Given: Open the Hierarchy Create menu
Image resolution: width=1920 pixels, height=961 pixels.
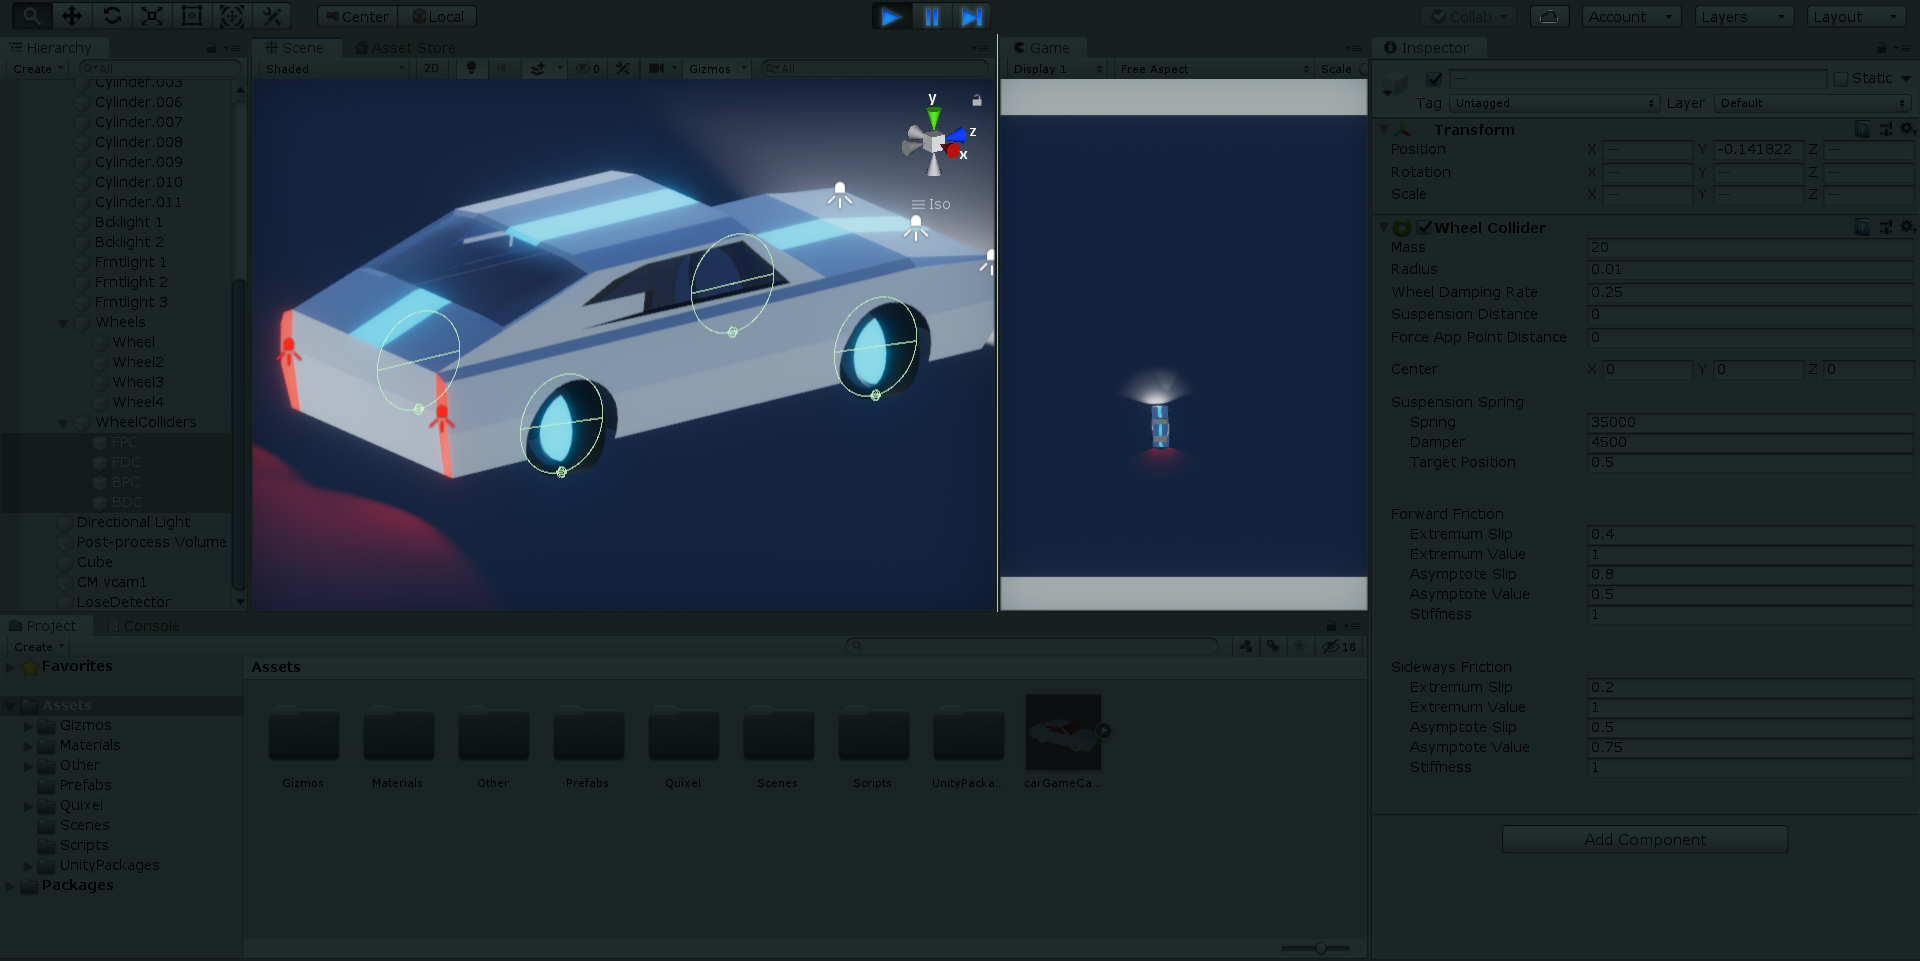Looking at the screenshot, I should coord(38,68).
